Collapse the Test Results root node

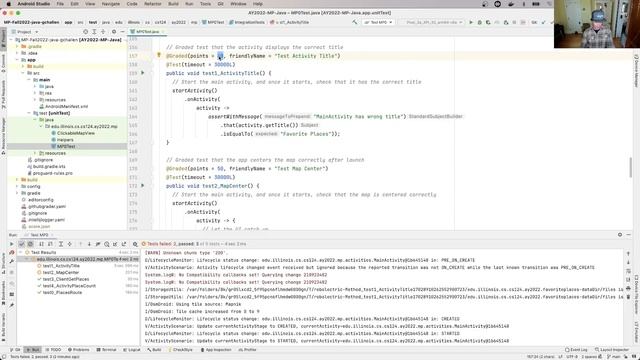click(x=21, y=253)
